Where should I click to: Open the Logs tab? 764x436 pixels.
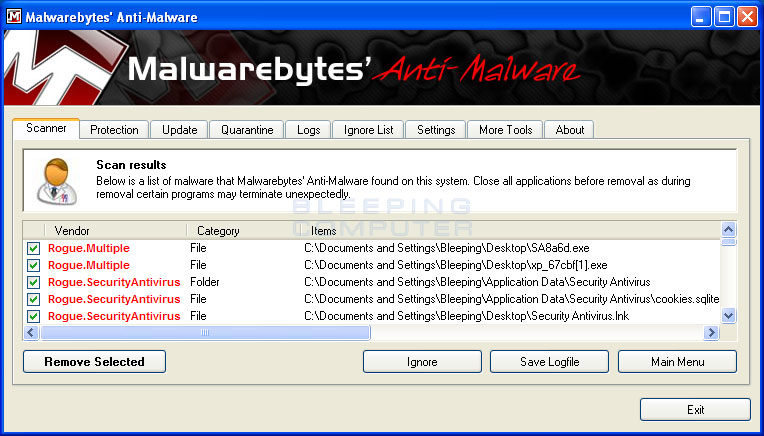click(308, 130)
